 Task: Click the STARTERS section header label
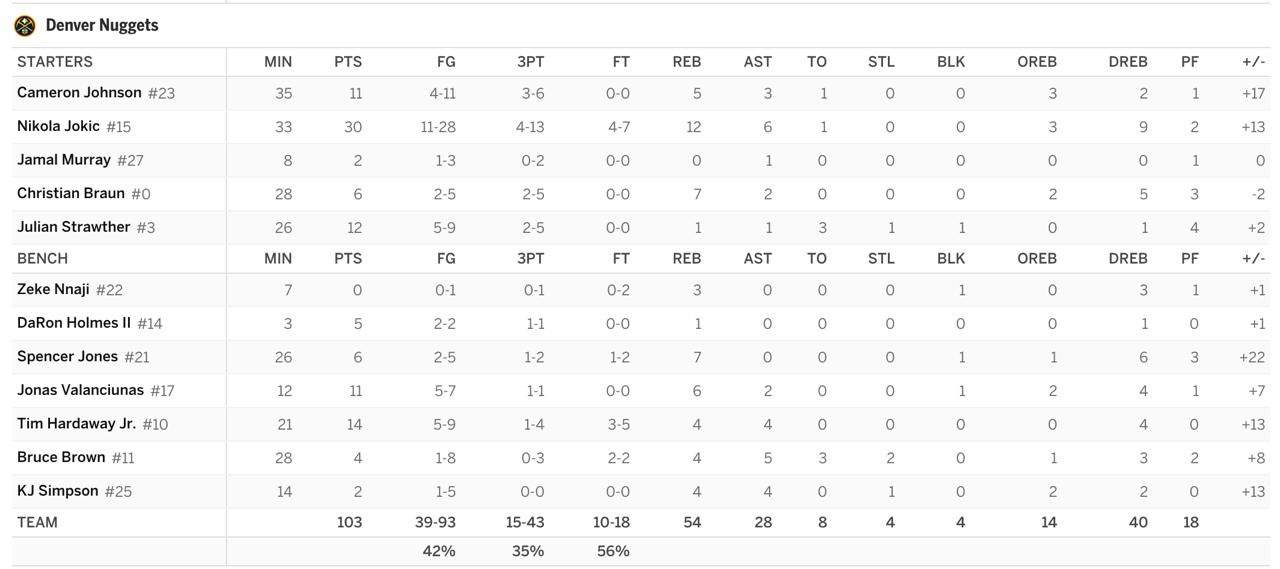[x=54, y=62]
